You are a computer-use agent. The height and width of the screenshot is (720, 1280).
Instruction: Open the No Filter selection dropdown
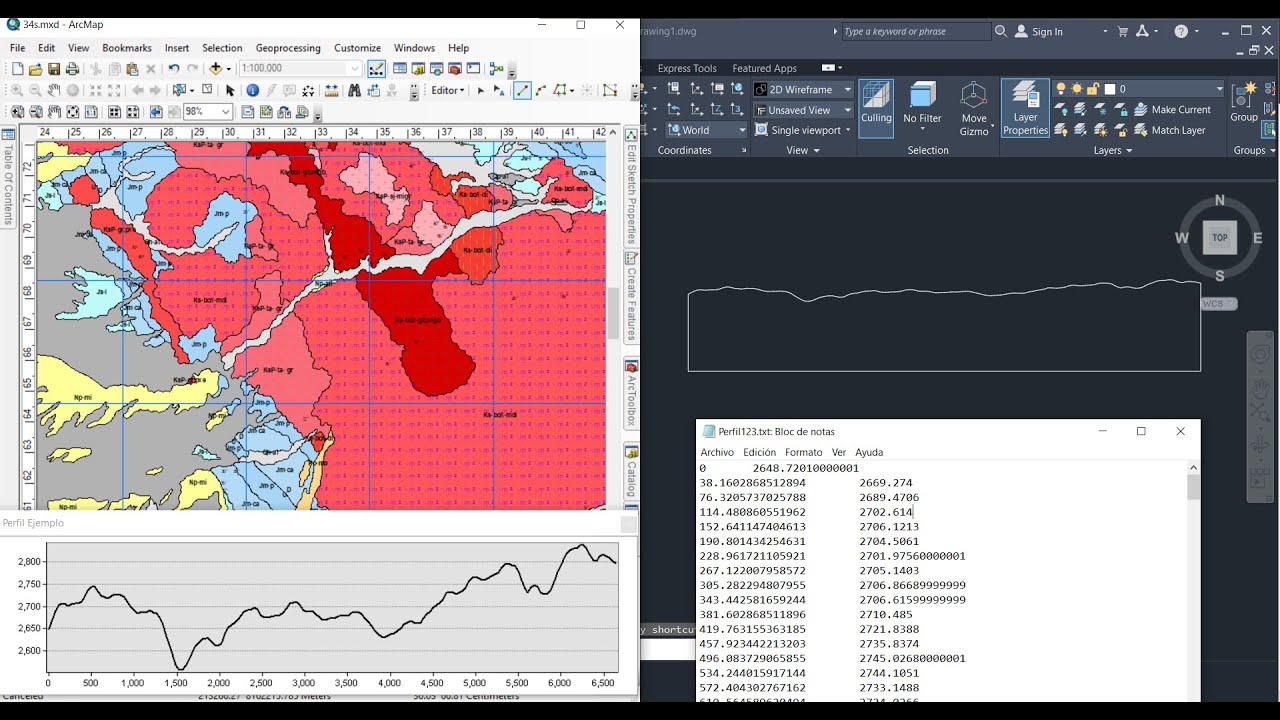pyautogui.click(x=922, y=109)
